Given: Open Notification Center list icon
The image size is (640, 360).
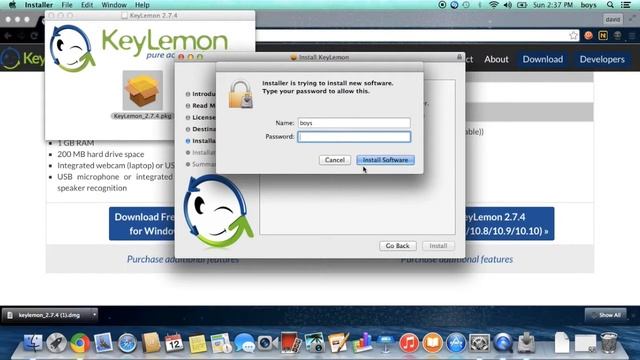Looking at the screenshot, I should [626, 5].
